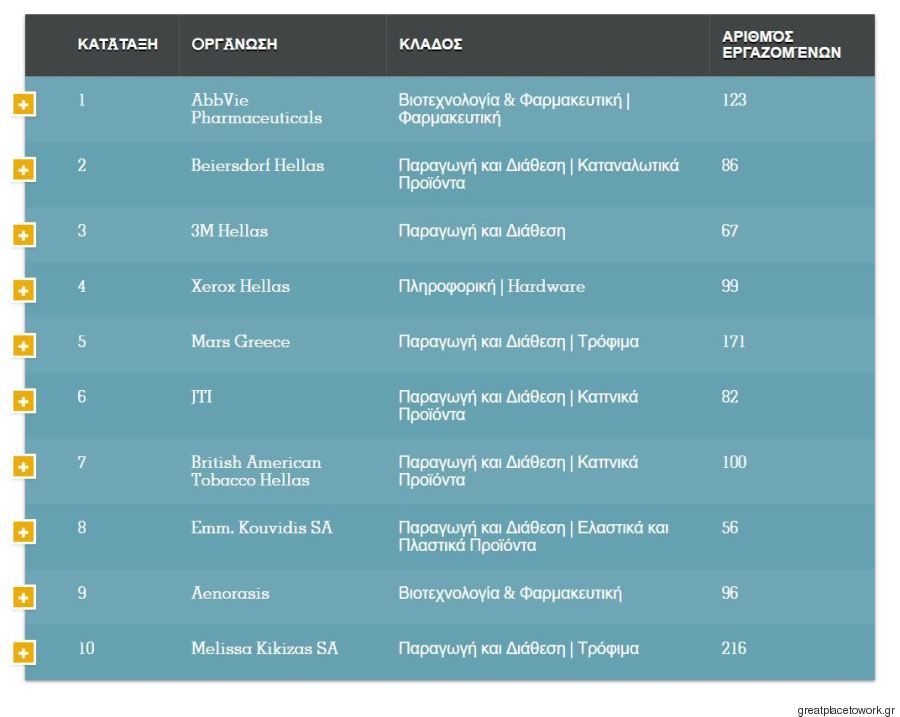Open plus icon next to Emm. Kouvidis SA

[x=24, y=532]
